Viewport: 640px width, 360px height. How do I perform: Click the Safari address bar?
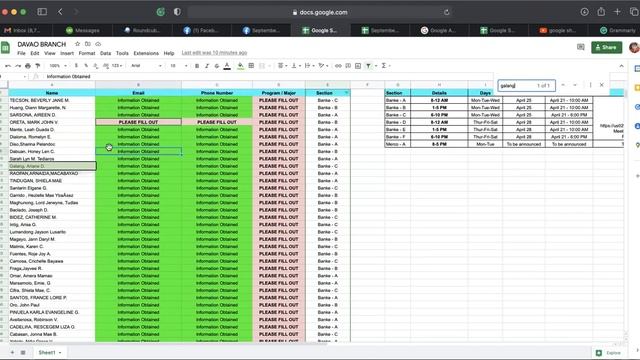pyautogui.click(x=320, y=12)
